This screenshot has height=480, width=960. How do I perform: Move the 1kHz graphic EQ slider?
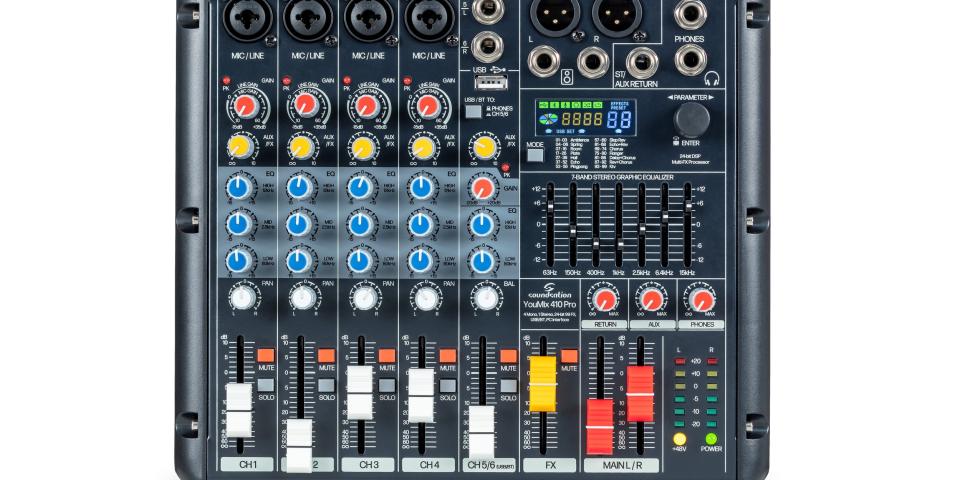coord(618,244)
